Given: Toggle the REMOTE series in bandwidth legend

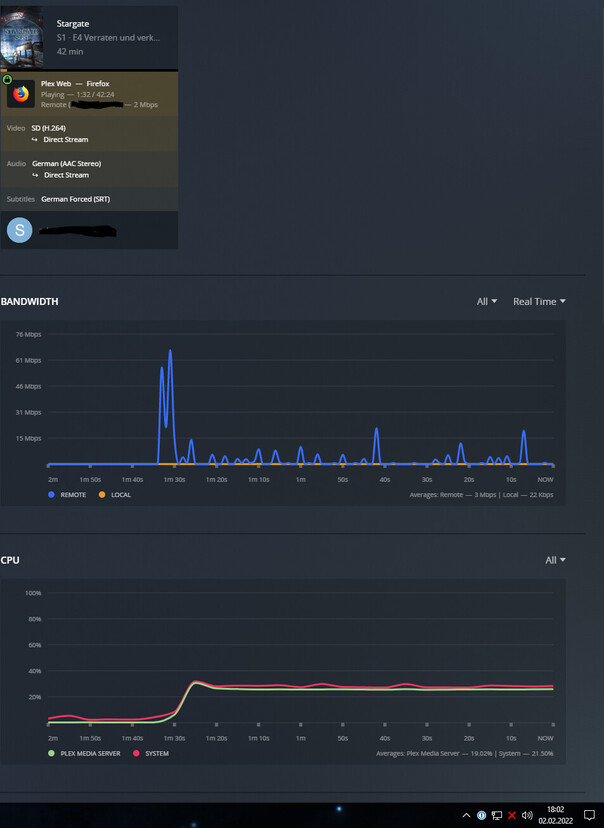Looking at the screenshot, I should [x=67, y=495].
